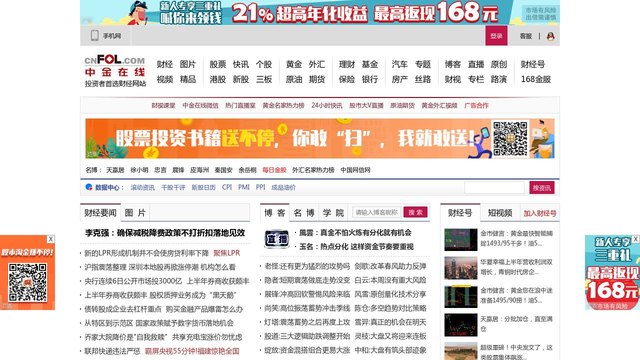Open 港股 navigation link

point(218,79)
